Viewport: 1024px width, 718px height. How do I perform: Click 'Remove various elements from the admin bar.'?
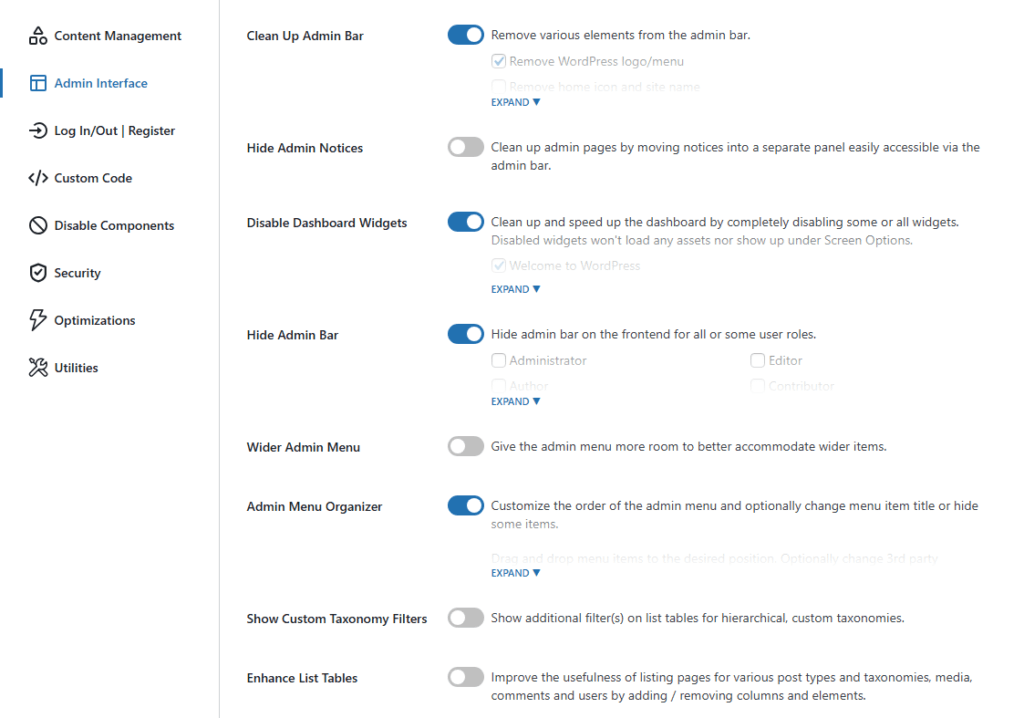(620, 35)
